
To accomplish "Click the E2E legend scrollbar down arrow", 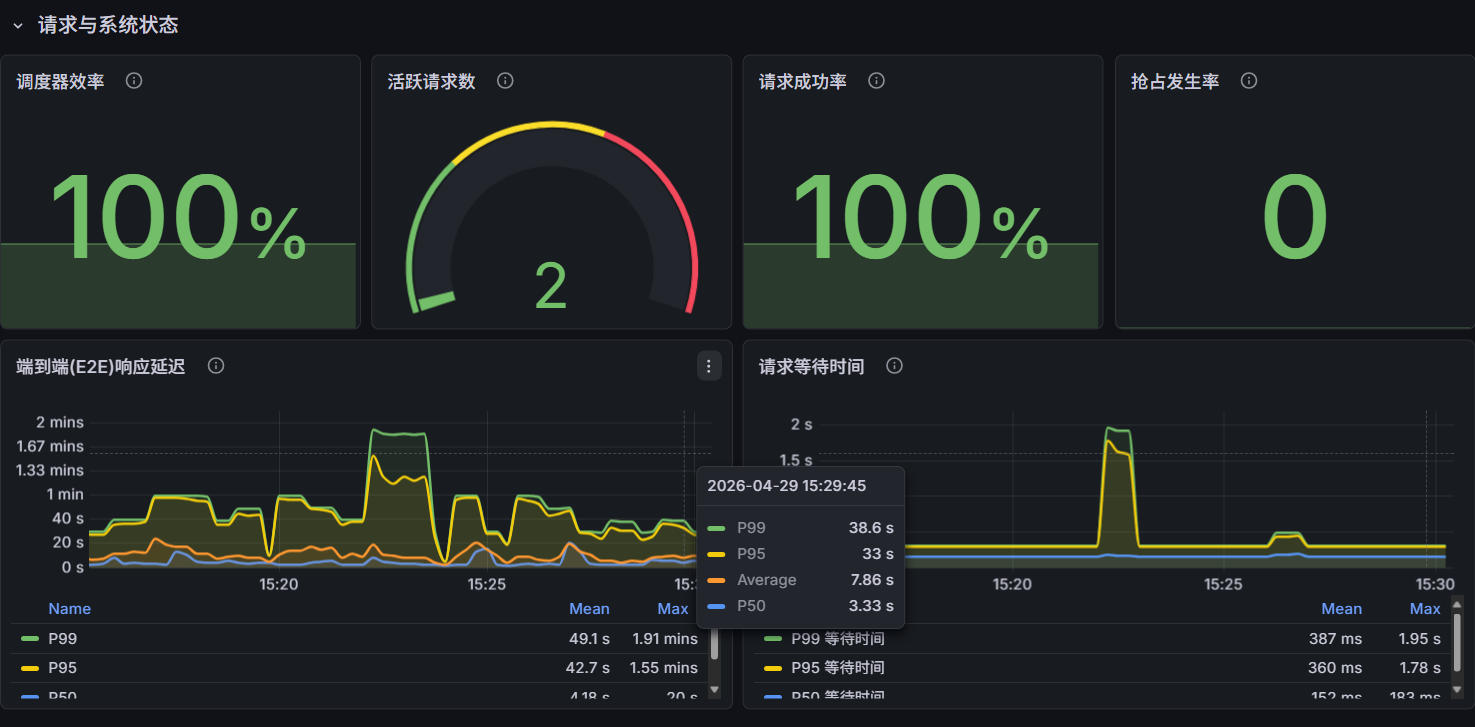I will (714, 690).
